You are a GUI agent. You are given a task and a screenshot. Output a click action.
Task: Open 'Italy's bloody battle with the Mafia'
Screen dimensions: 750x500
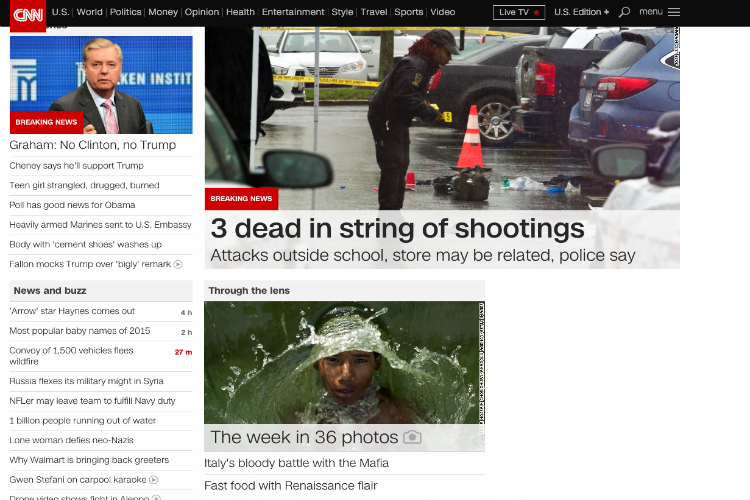pos(297,463)
